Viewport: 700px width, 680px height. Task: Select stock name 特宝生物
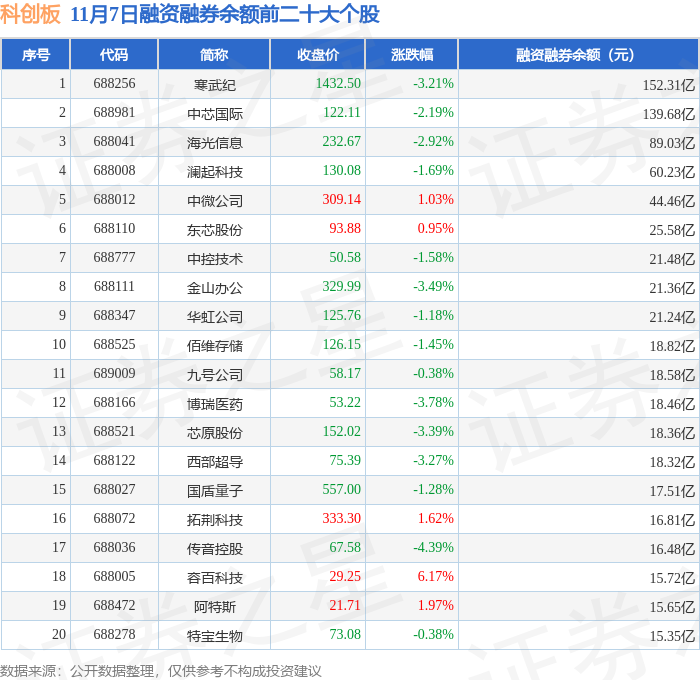click(215, 636)
